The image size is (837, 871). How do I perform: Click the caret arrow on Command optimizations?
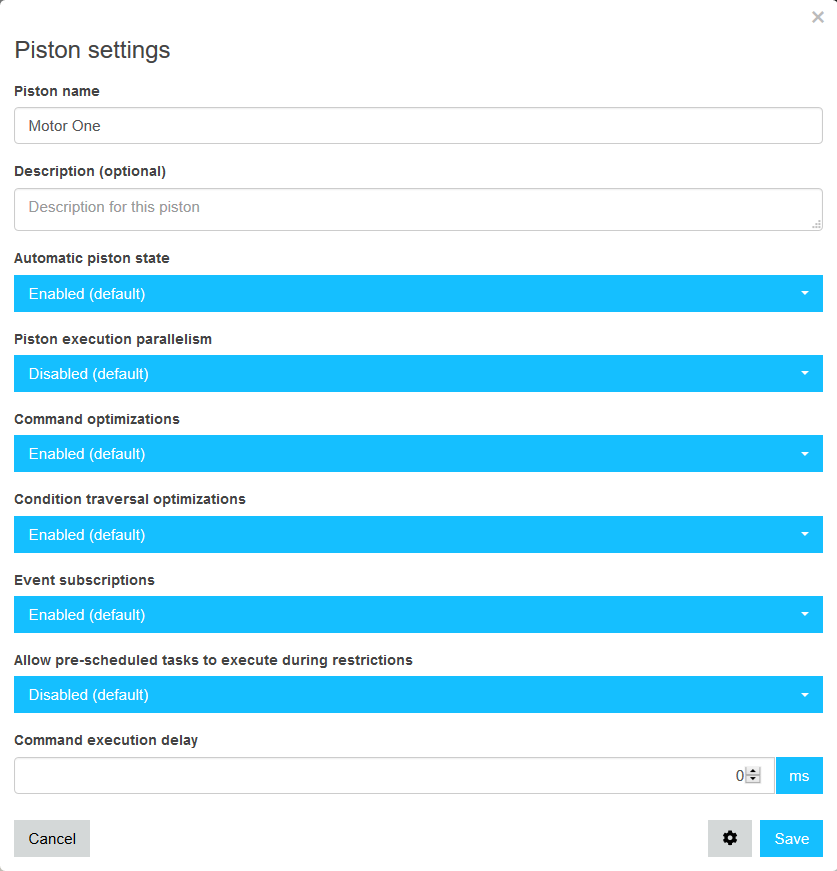click(x=804, y=454)
